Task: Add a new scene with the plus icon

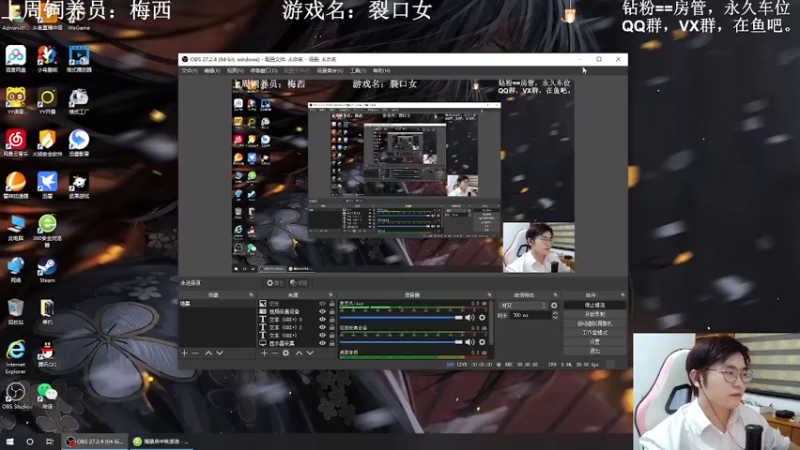Action: [184, 353]
